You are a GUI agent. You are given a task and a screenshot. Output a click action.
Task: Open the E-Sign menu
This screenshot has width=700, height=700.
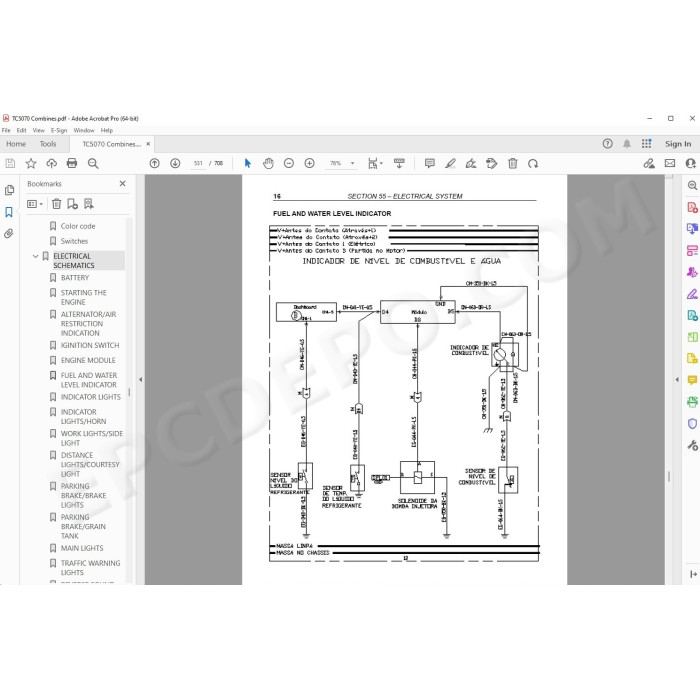[x=59, y=130]
